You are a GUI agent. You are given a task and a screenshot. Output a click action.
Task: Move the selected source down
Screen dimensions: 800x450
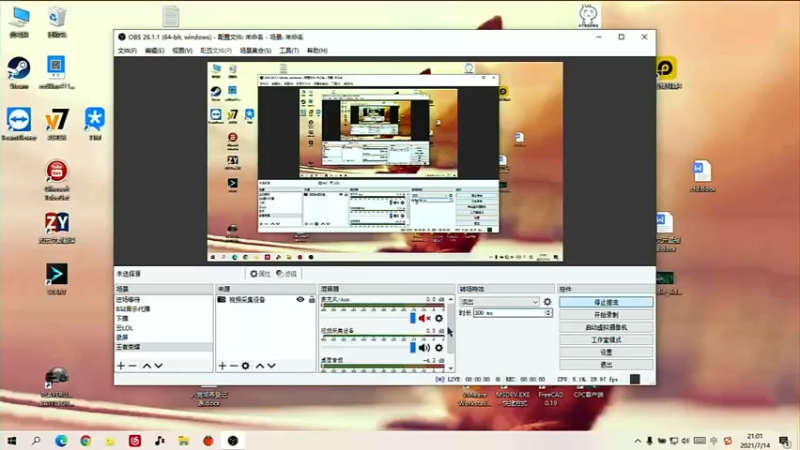271,366
